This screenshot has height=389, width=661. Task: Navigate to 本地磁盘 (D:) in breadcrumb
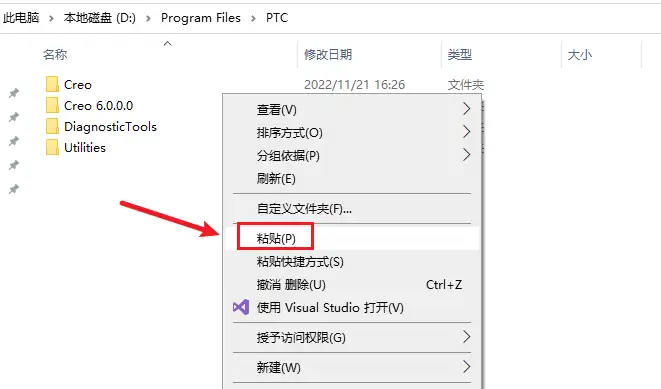tap(99, 18)
